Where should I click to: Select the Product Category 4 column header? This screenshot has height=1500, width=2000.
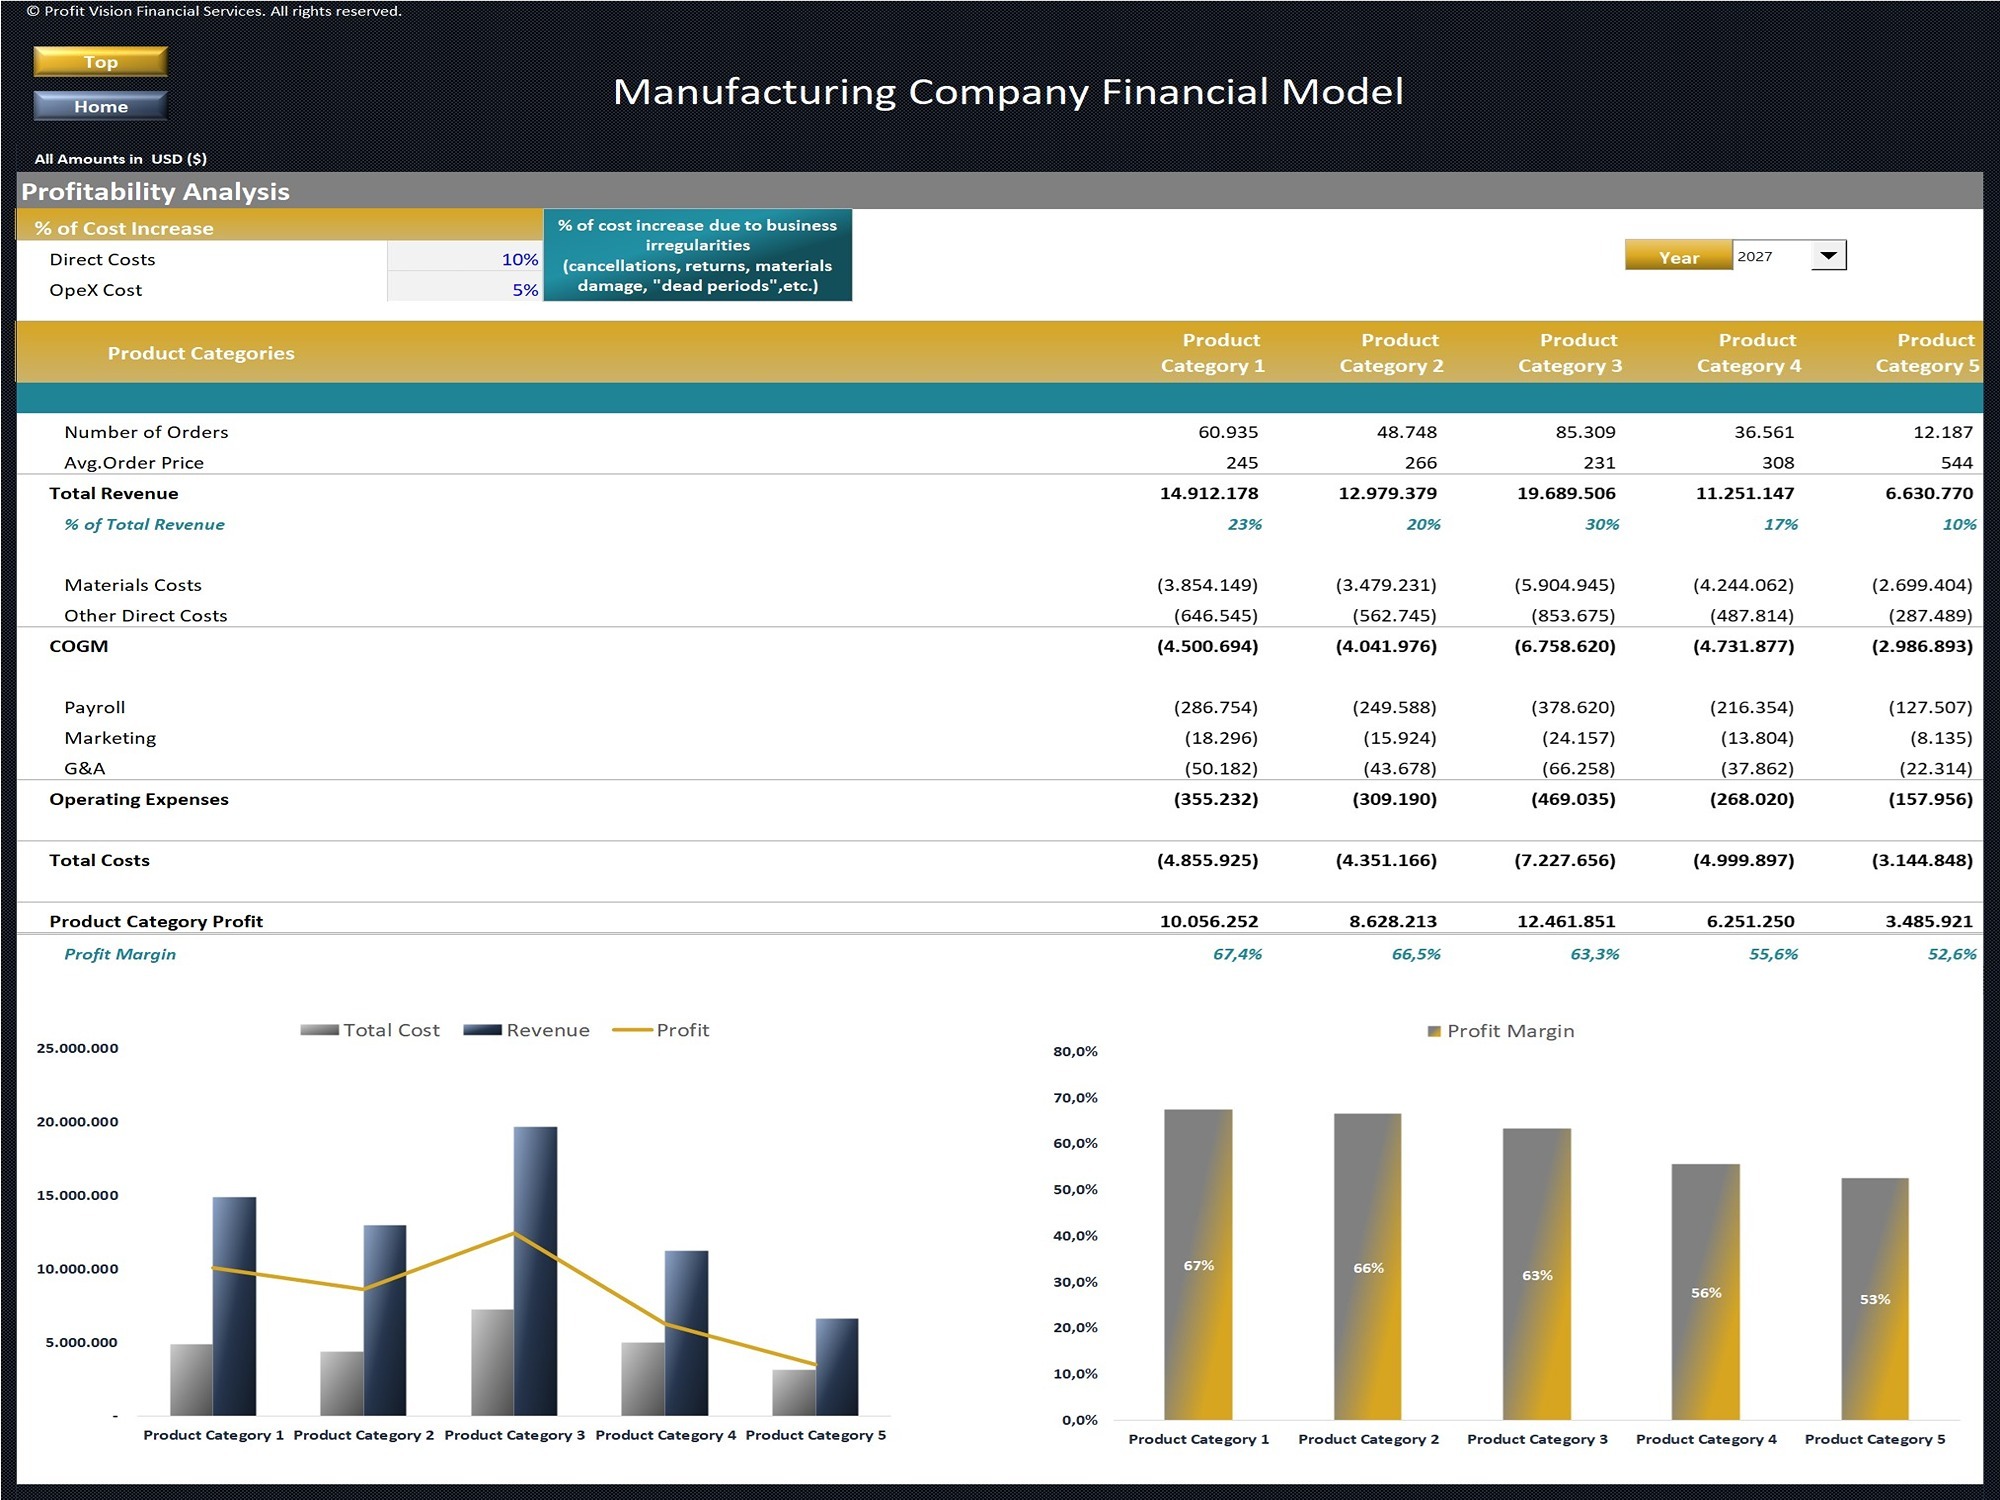tap(1749, 353)
